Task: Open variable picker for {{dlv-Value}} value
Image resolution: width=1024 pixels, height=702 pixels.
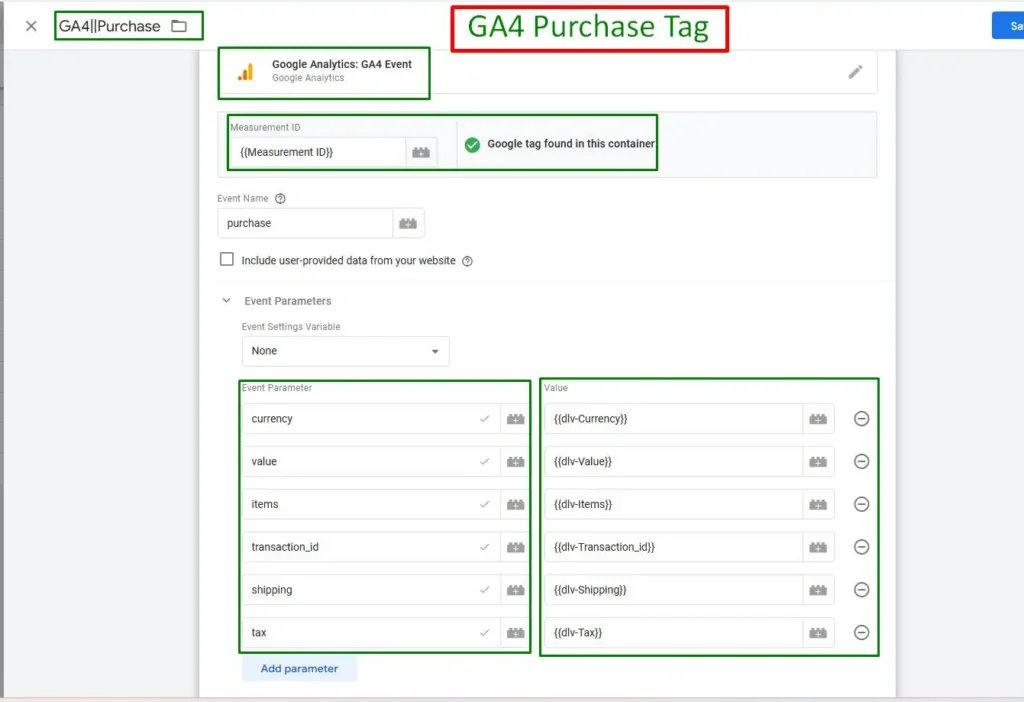Action: [818, 462]
